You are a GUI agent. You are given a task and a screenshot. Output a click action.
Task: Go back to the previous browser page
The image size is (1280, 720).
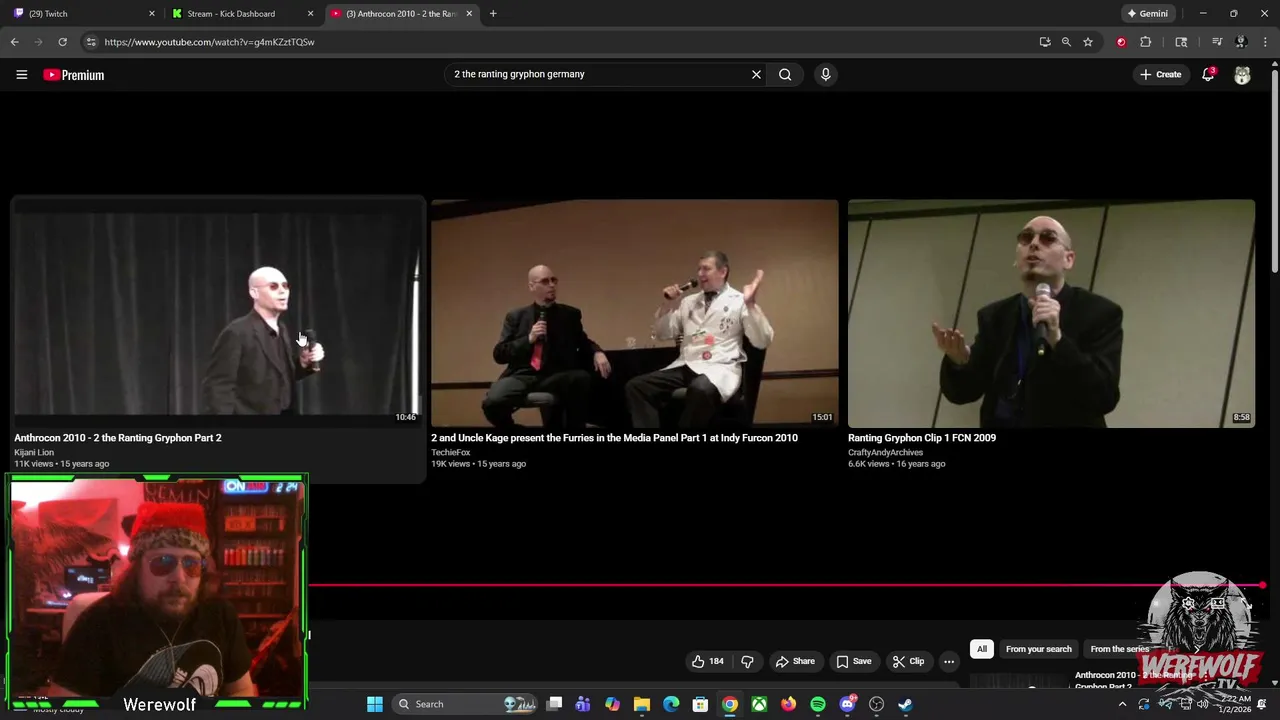(14, 42)
